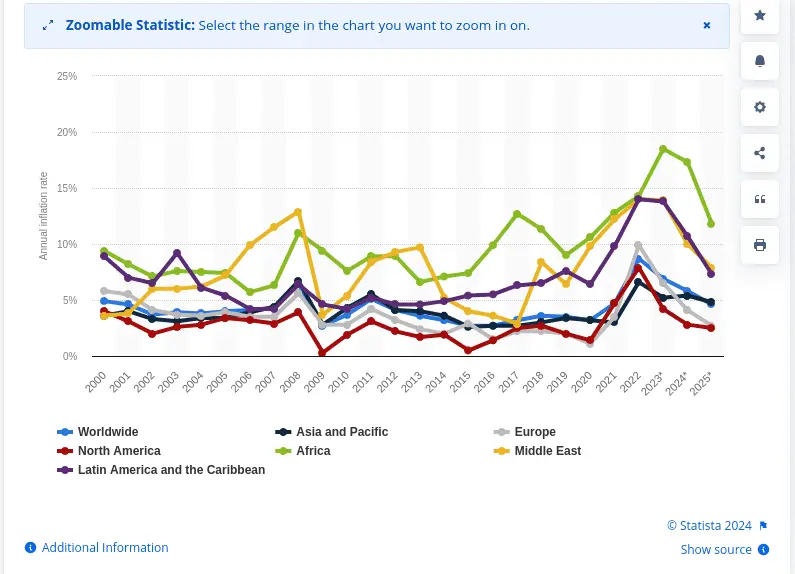Click the quotation cite icon

pos(760,199)
